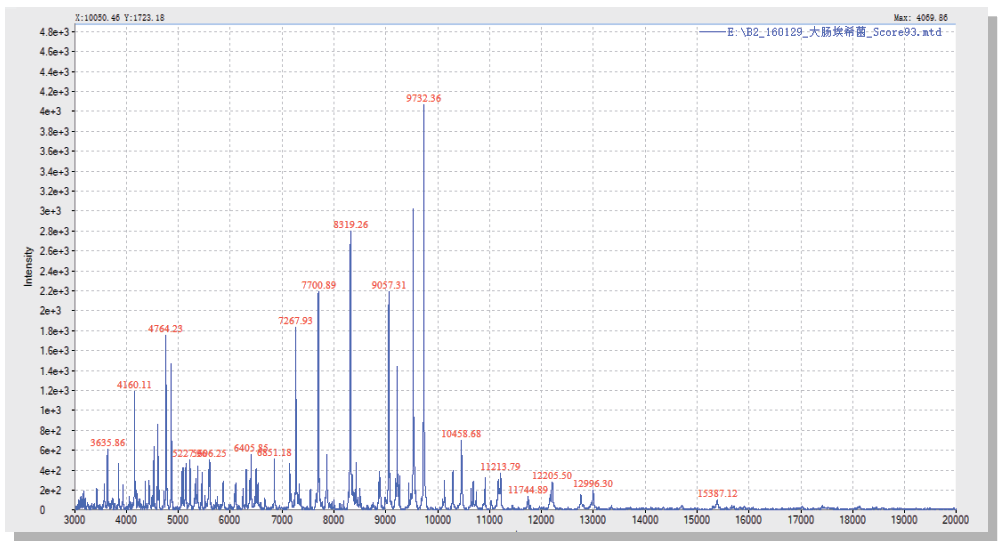Select the 16000 x-axis tick label

[x=748, y=520]
